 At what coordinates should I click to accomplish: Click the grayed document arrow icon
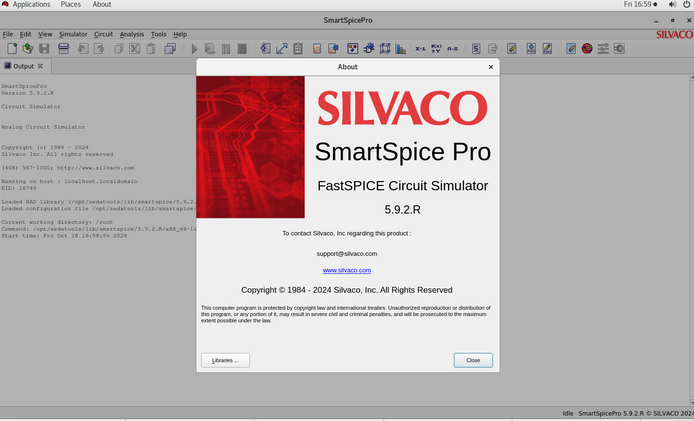pos(493,49)
